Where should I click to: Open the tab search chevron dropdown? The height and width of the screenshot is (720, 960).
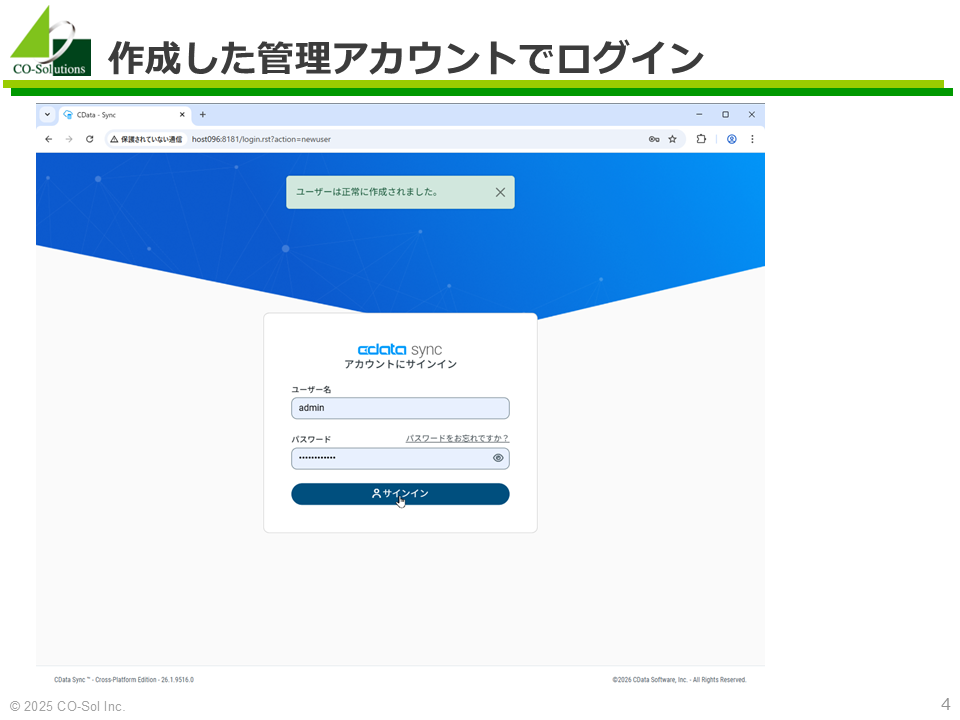47,115
